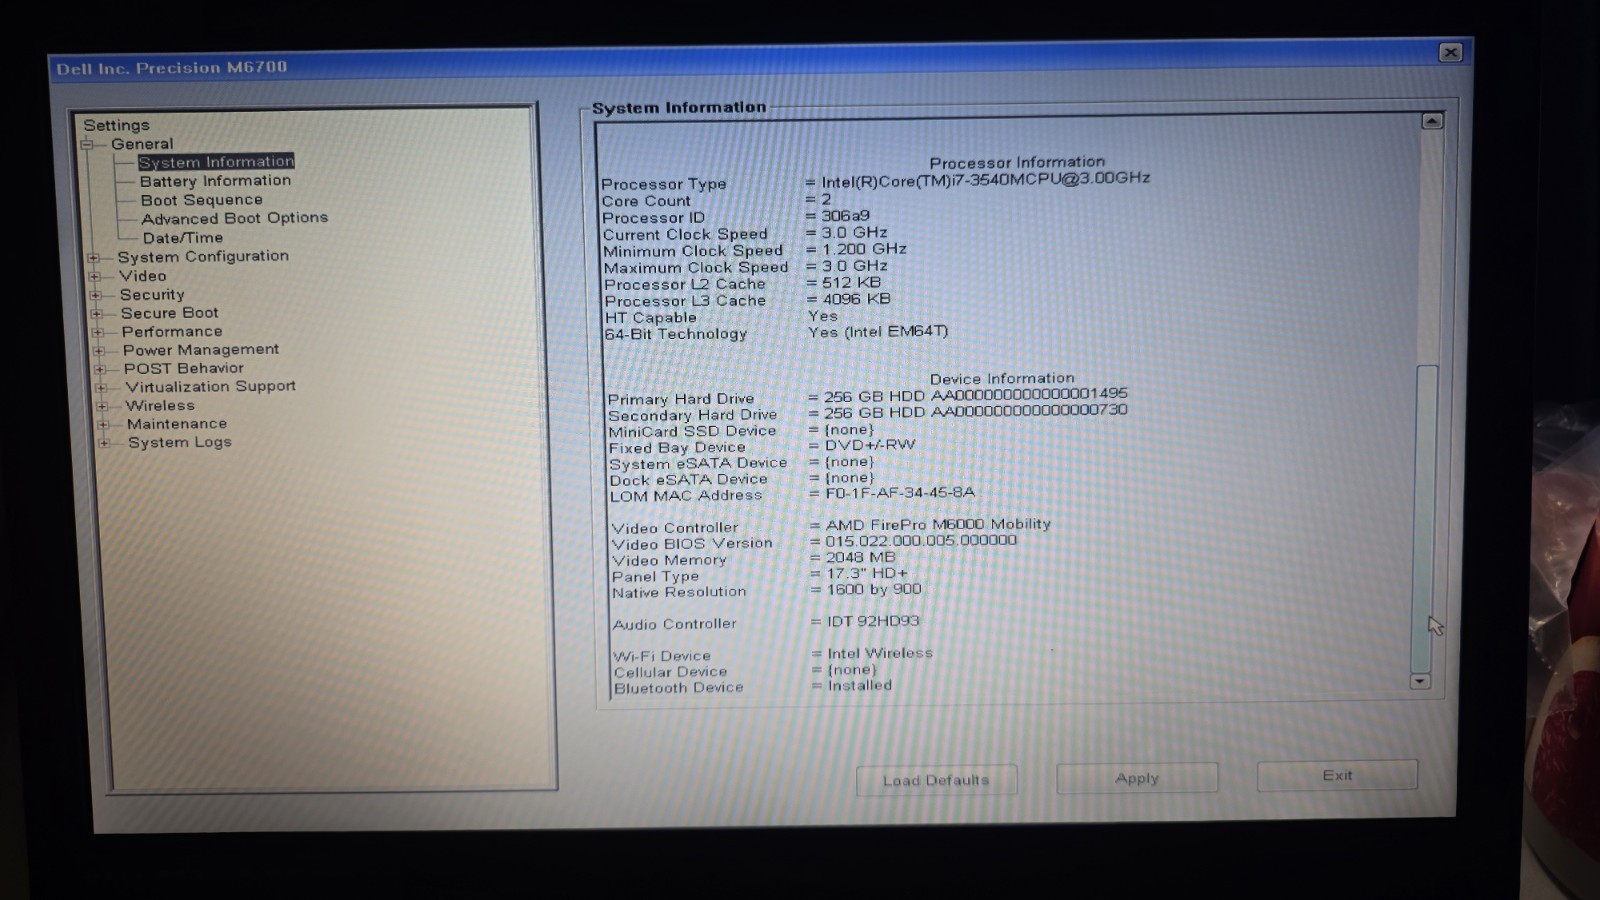Image resolution: width=1600 pixels, height=900 pixels.
Task: Select the General label in tree
Action: click(x=142, y=144)
